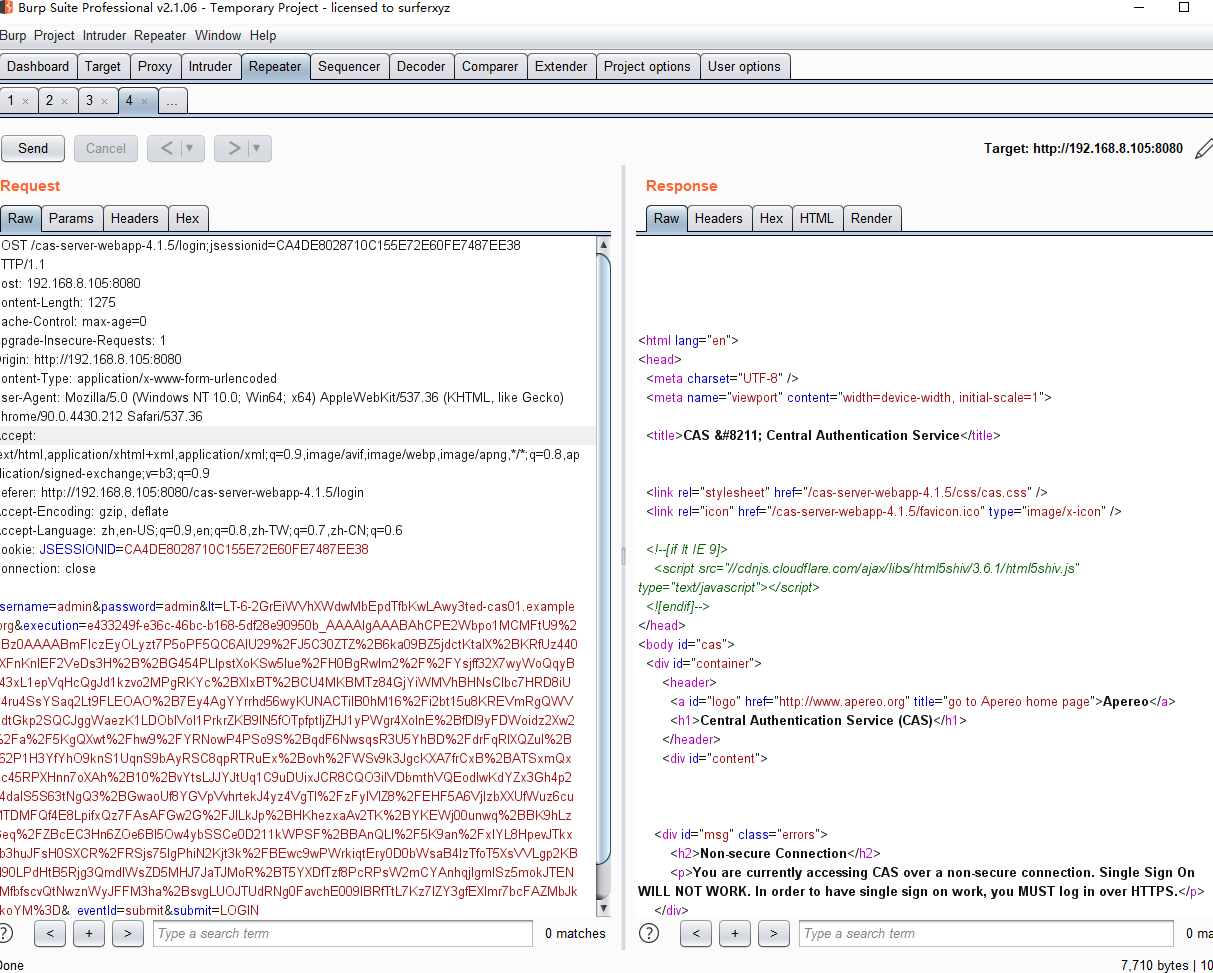Click the Non-secure Connection heading in response
Viewport: 1213px width, 973px height.
773,853
